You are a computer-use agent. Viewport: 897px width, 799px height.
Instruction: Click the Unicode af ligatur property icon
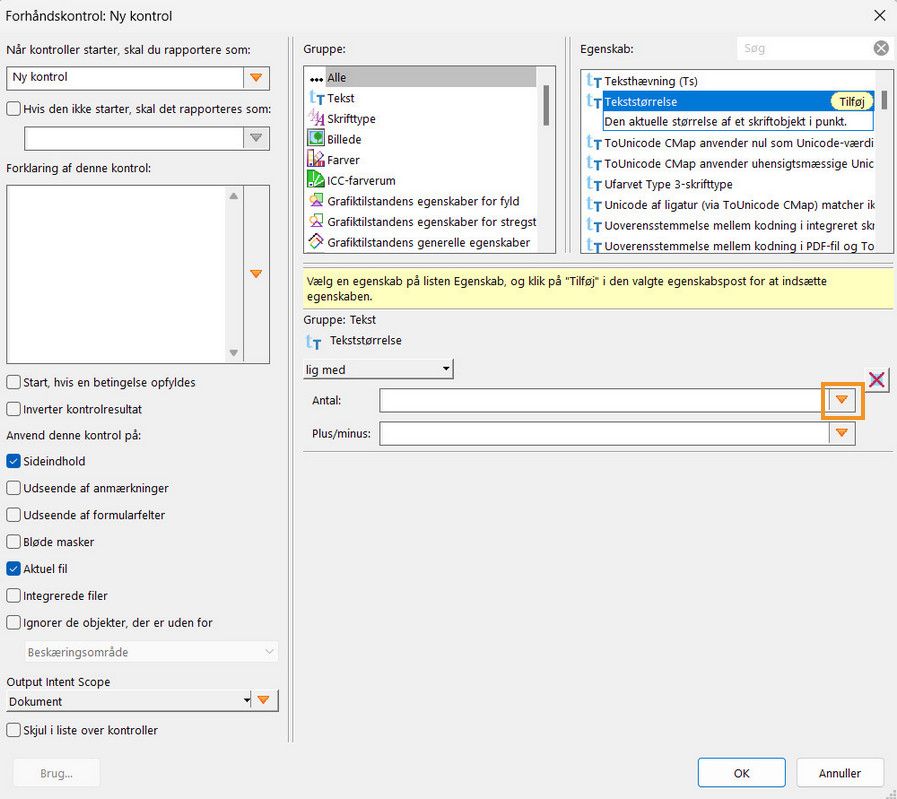[x=594, y=205]
